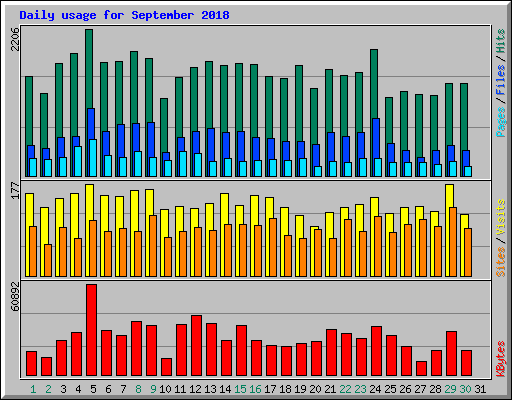
Task: Click day label 4 on the x-axis
Action: pyautogui.click(x=78, y=389)
